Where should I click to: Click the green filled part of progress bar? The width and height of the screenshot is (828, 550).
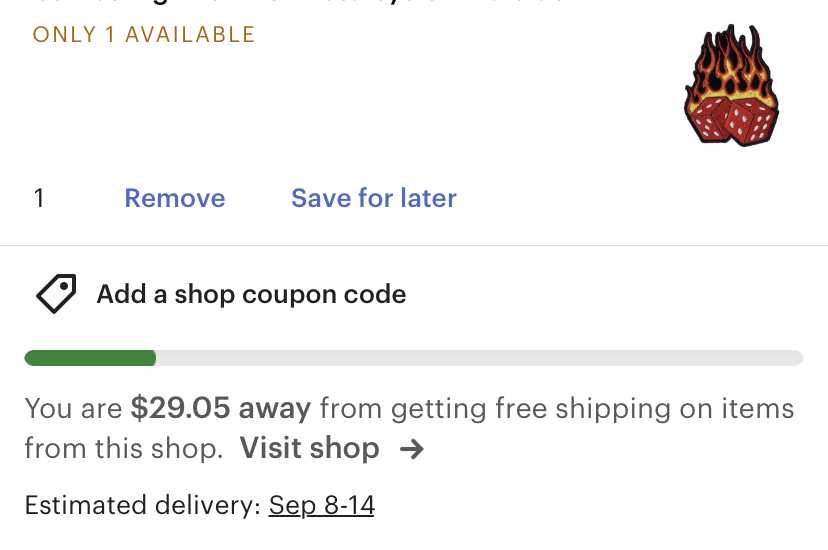click(x=90, y=358)
